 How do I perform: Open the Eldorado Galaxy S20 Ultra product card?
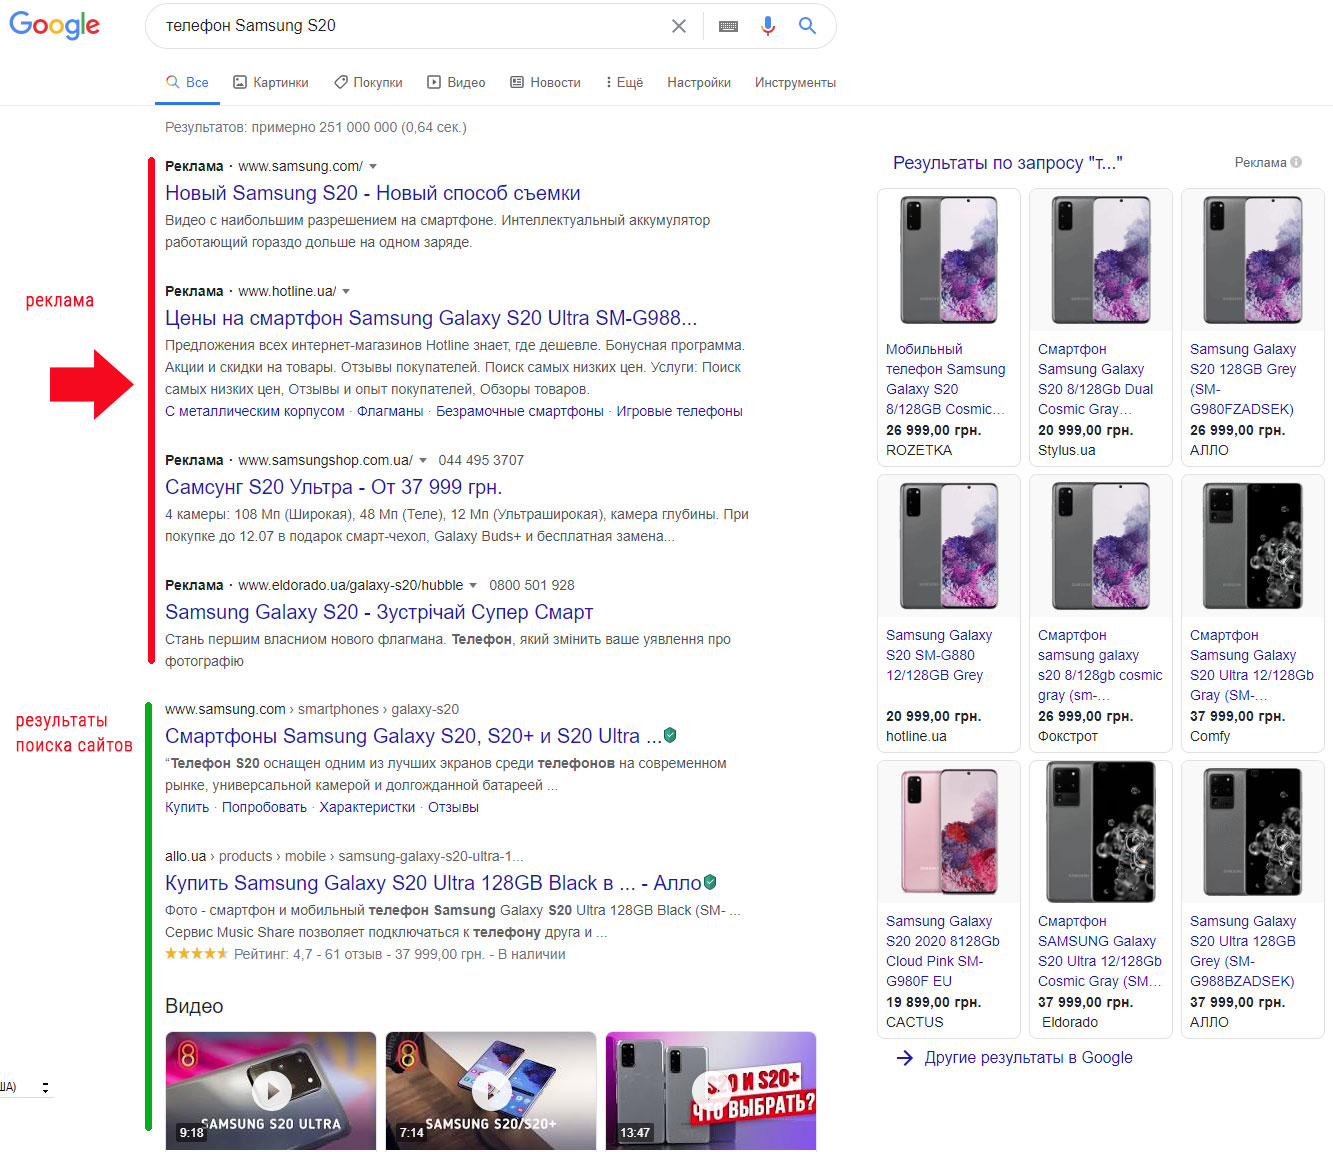pos(1101,899)
